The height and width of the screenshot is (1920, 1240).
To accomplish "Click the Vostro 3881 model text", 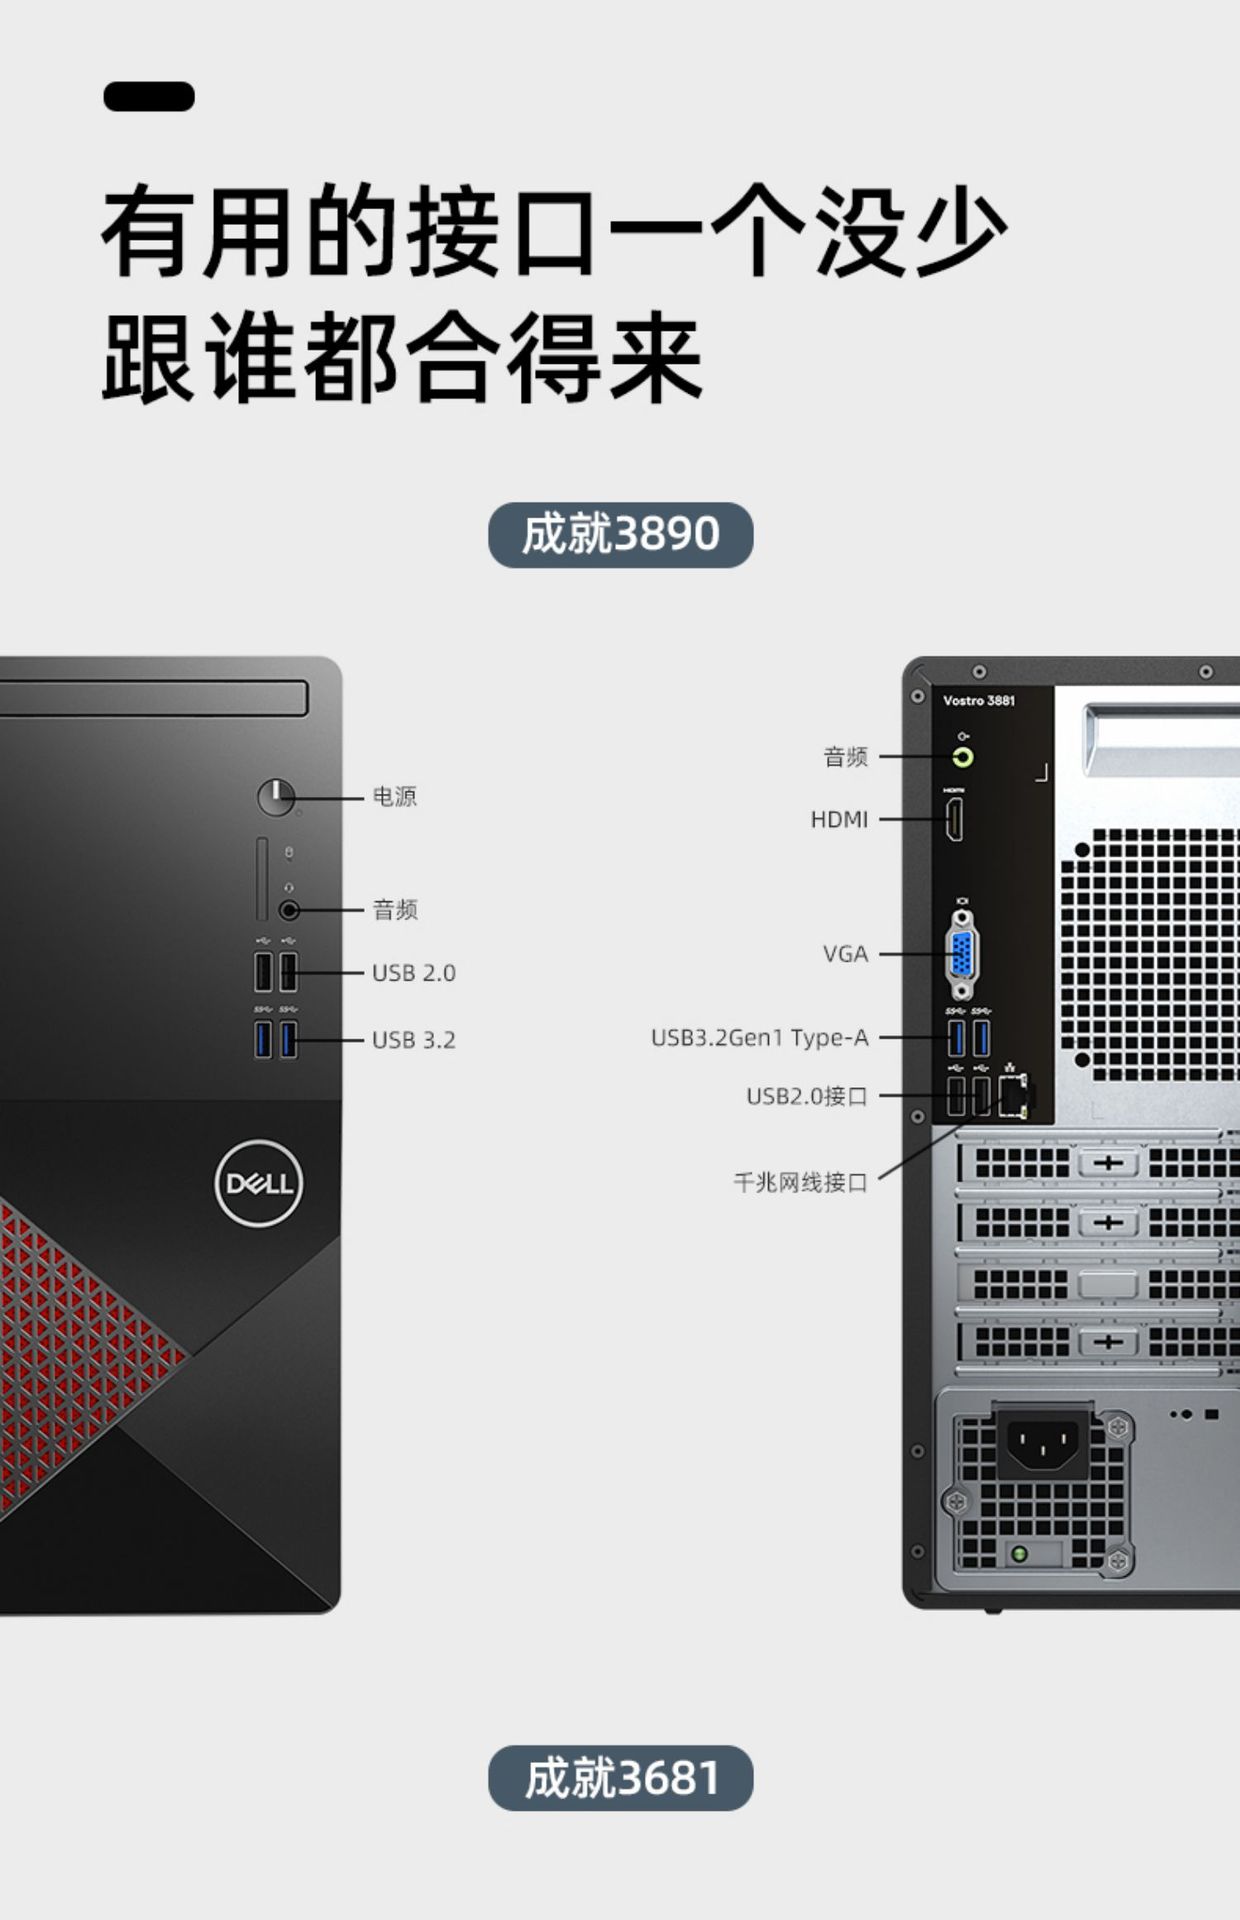I will (x=979, y=700).
